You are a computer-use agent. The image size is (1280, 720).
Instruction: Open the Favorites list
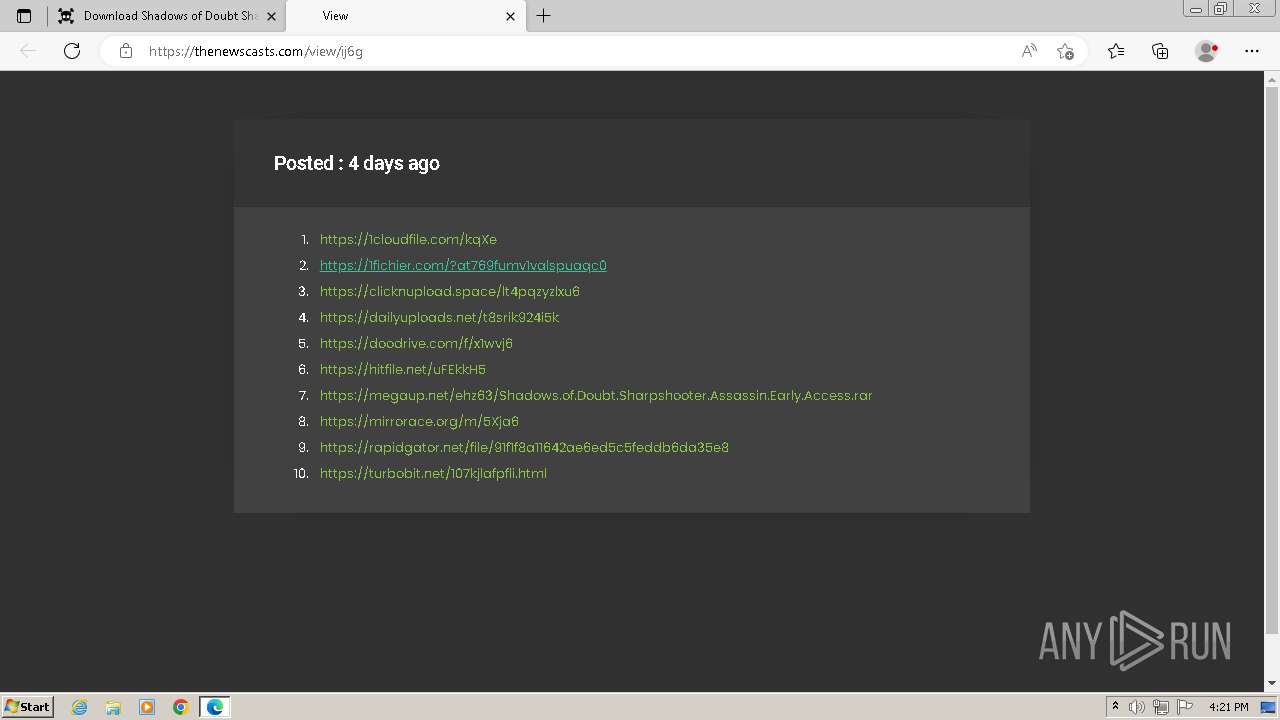(1116, 51)
